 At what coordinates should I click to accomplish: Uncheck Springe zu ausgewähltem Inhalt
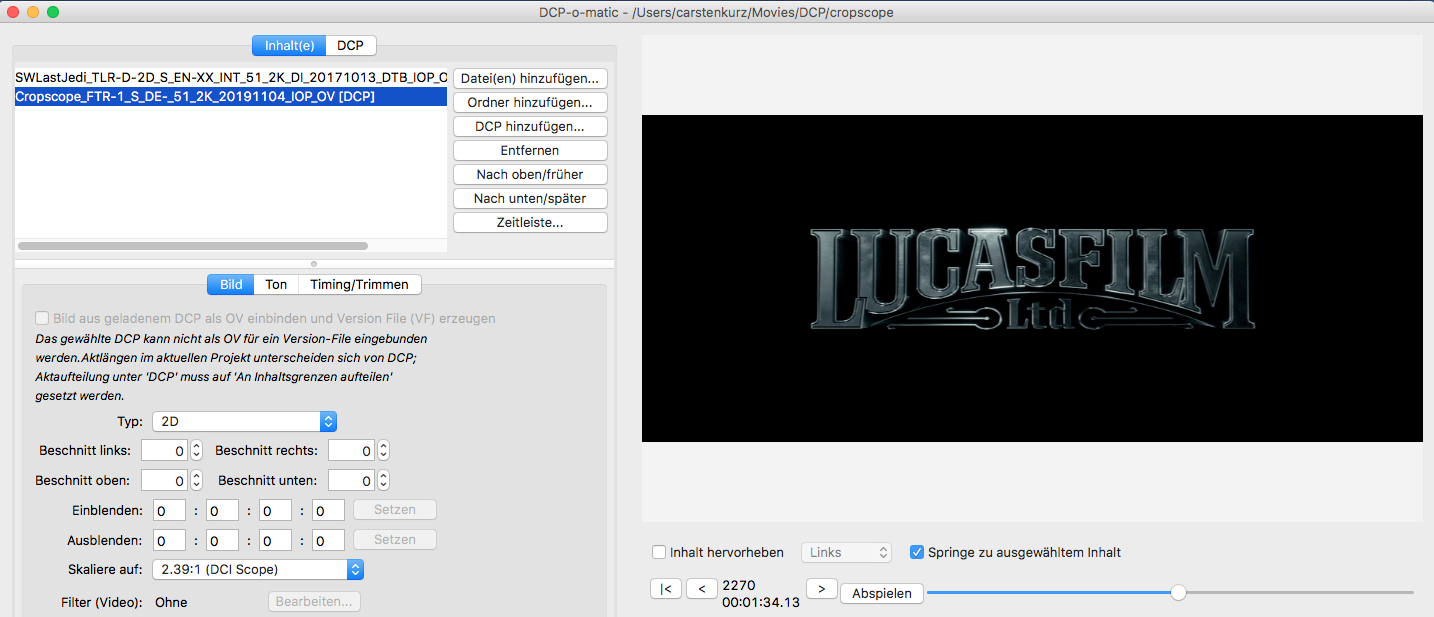pyautogui.click(x=917, y=552)
